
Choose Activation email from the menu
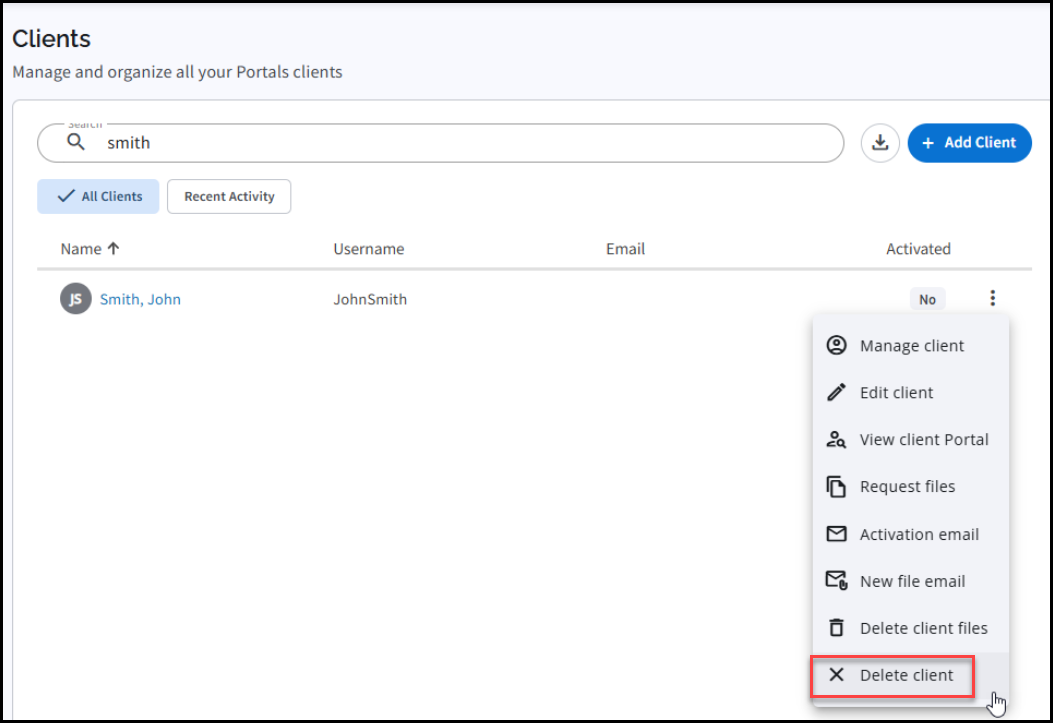pyautogui.click(x=911, y=534)
